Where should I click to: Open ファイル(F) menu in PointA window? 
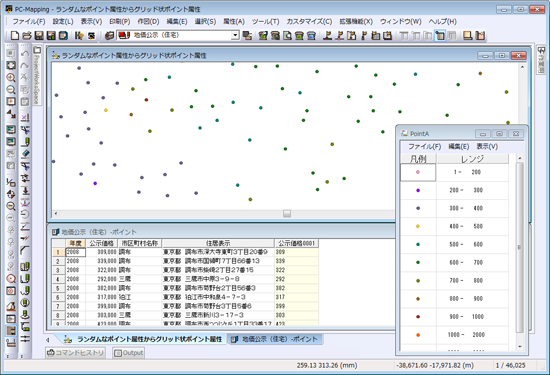pos(424,146)
